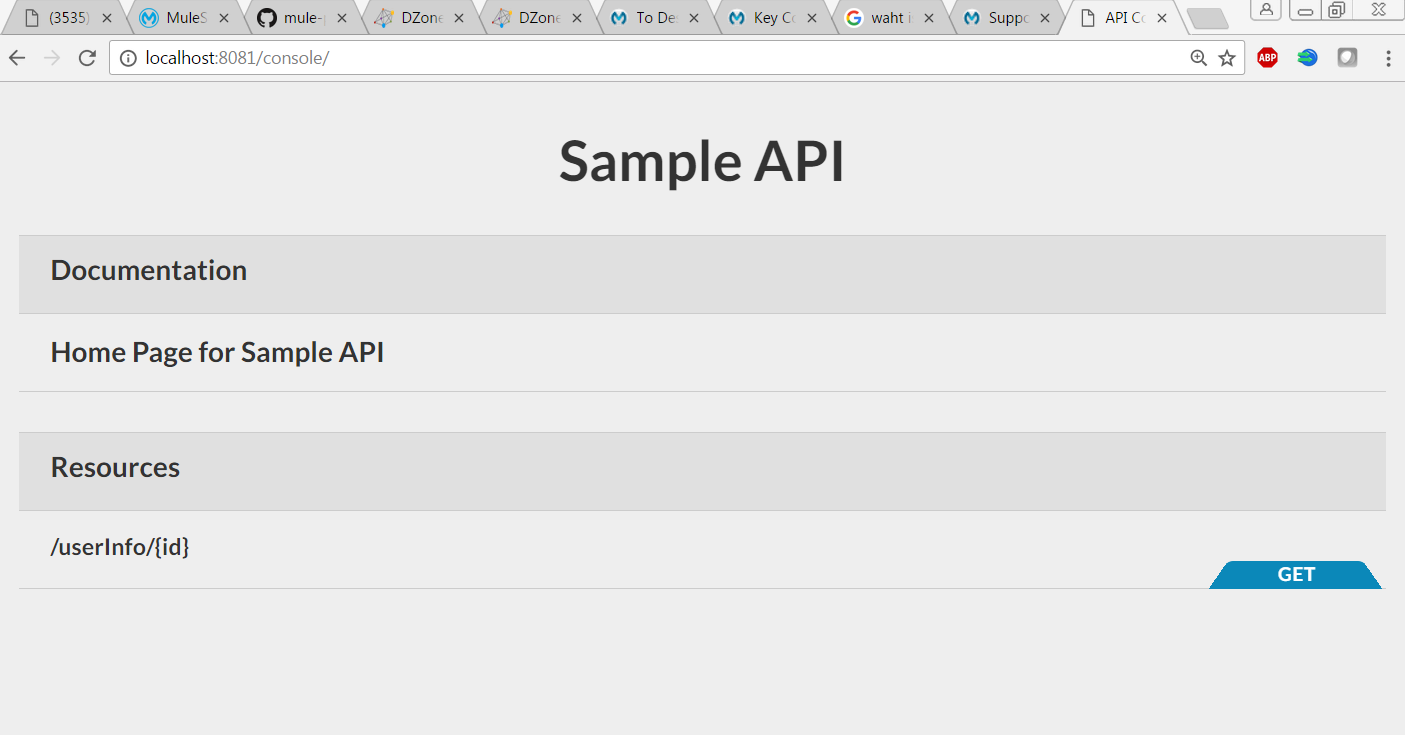Viewport: 1405px width, 735px height.
Task: Open a new browser tab
Action: point(1207,18)
